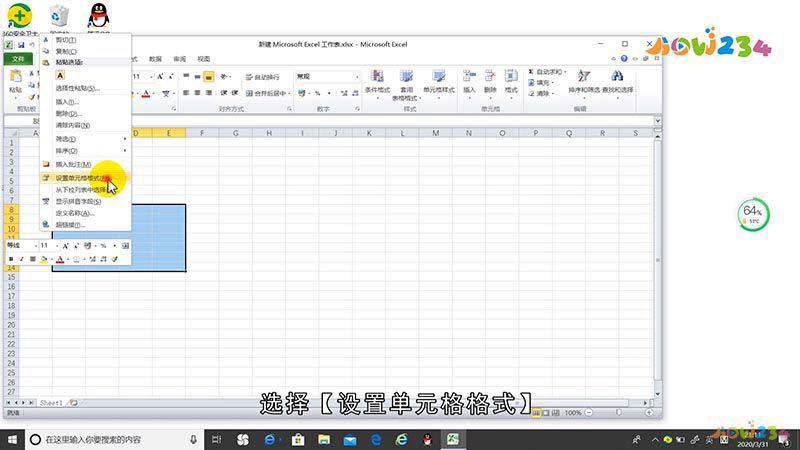Open the 审阅 (Review) ribbon tab
This screenshot has height=450, width=800.
(x=180, y=59)
